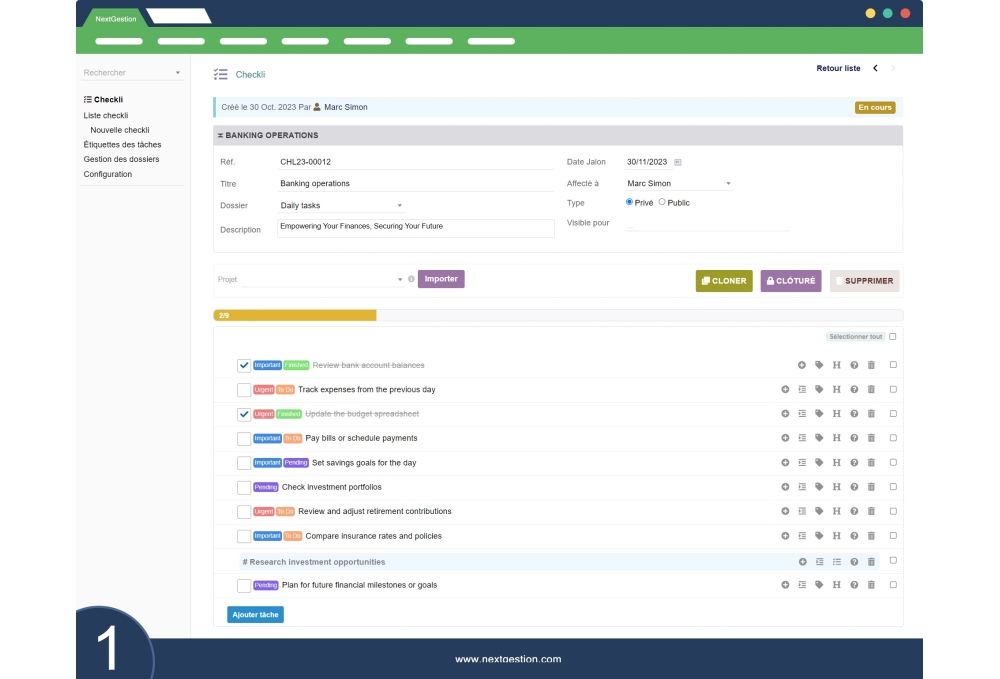The image size is (1000, 679).
Task: Click list icon on Research investment opportunities heading
Action: tap(836, 561)
